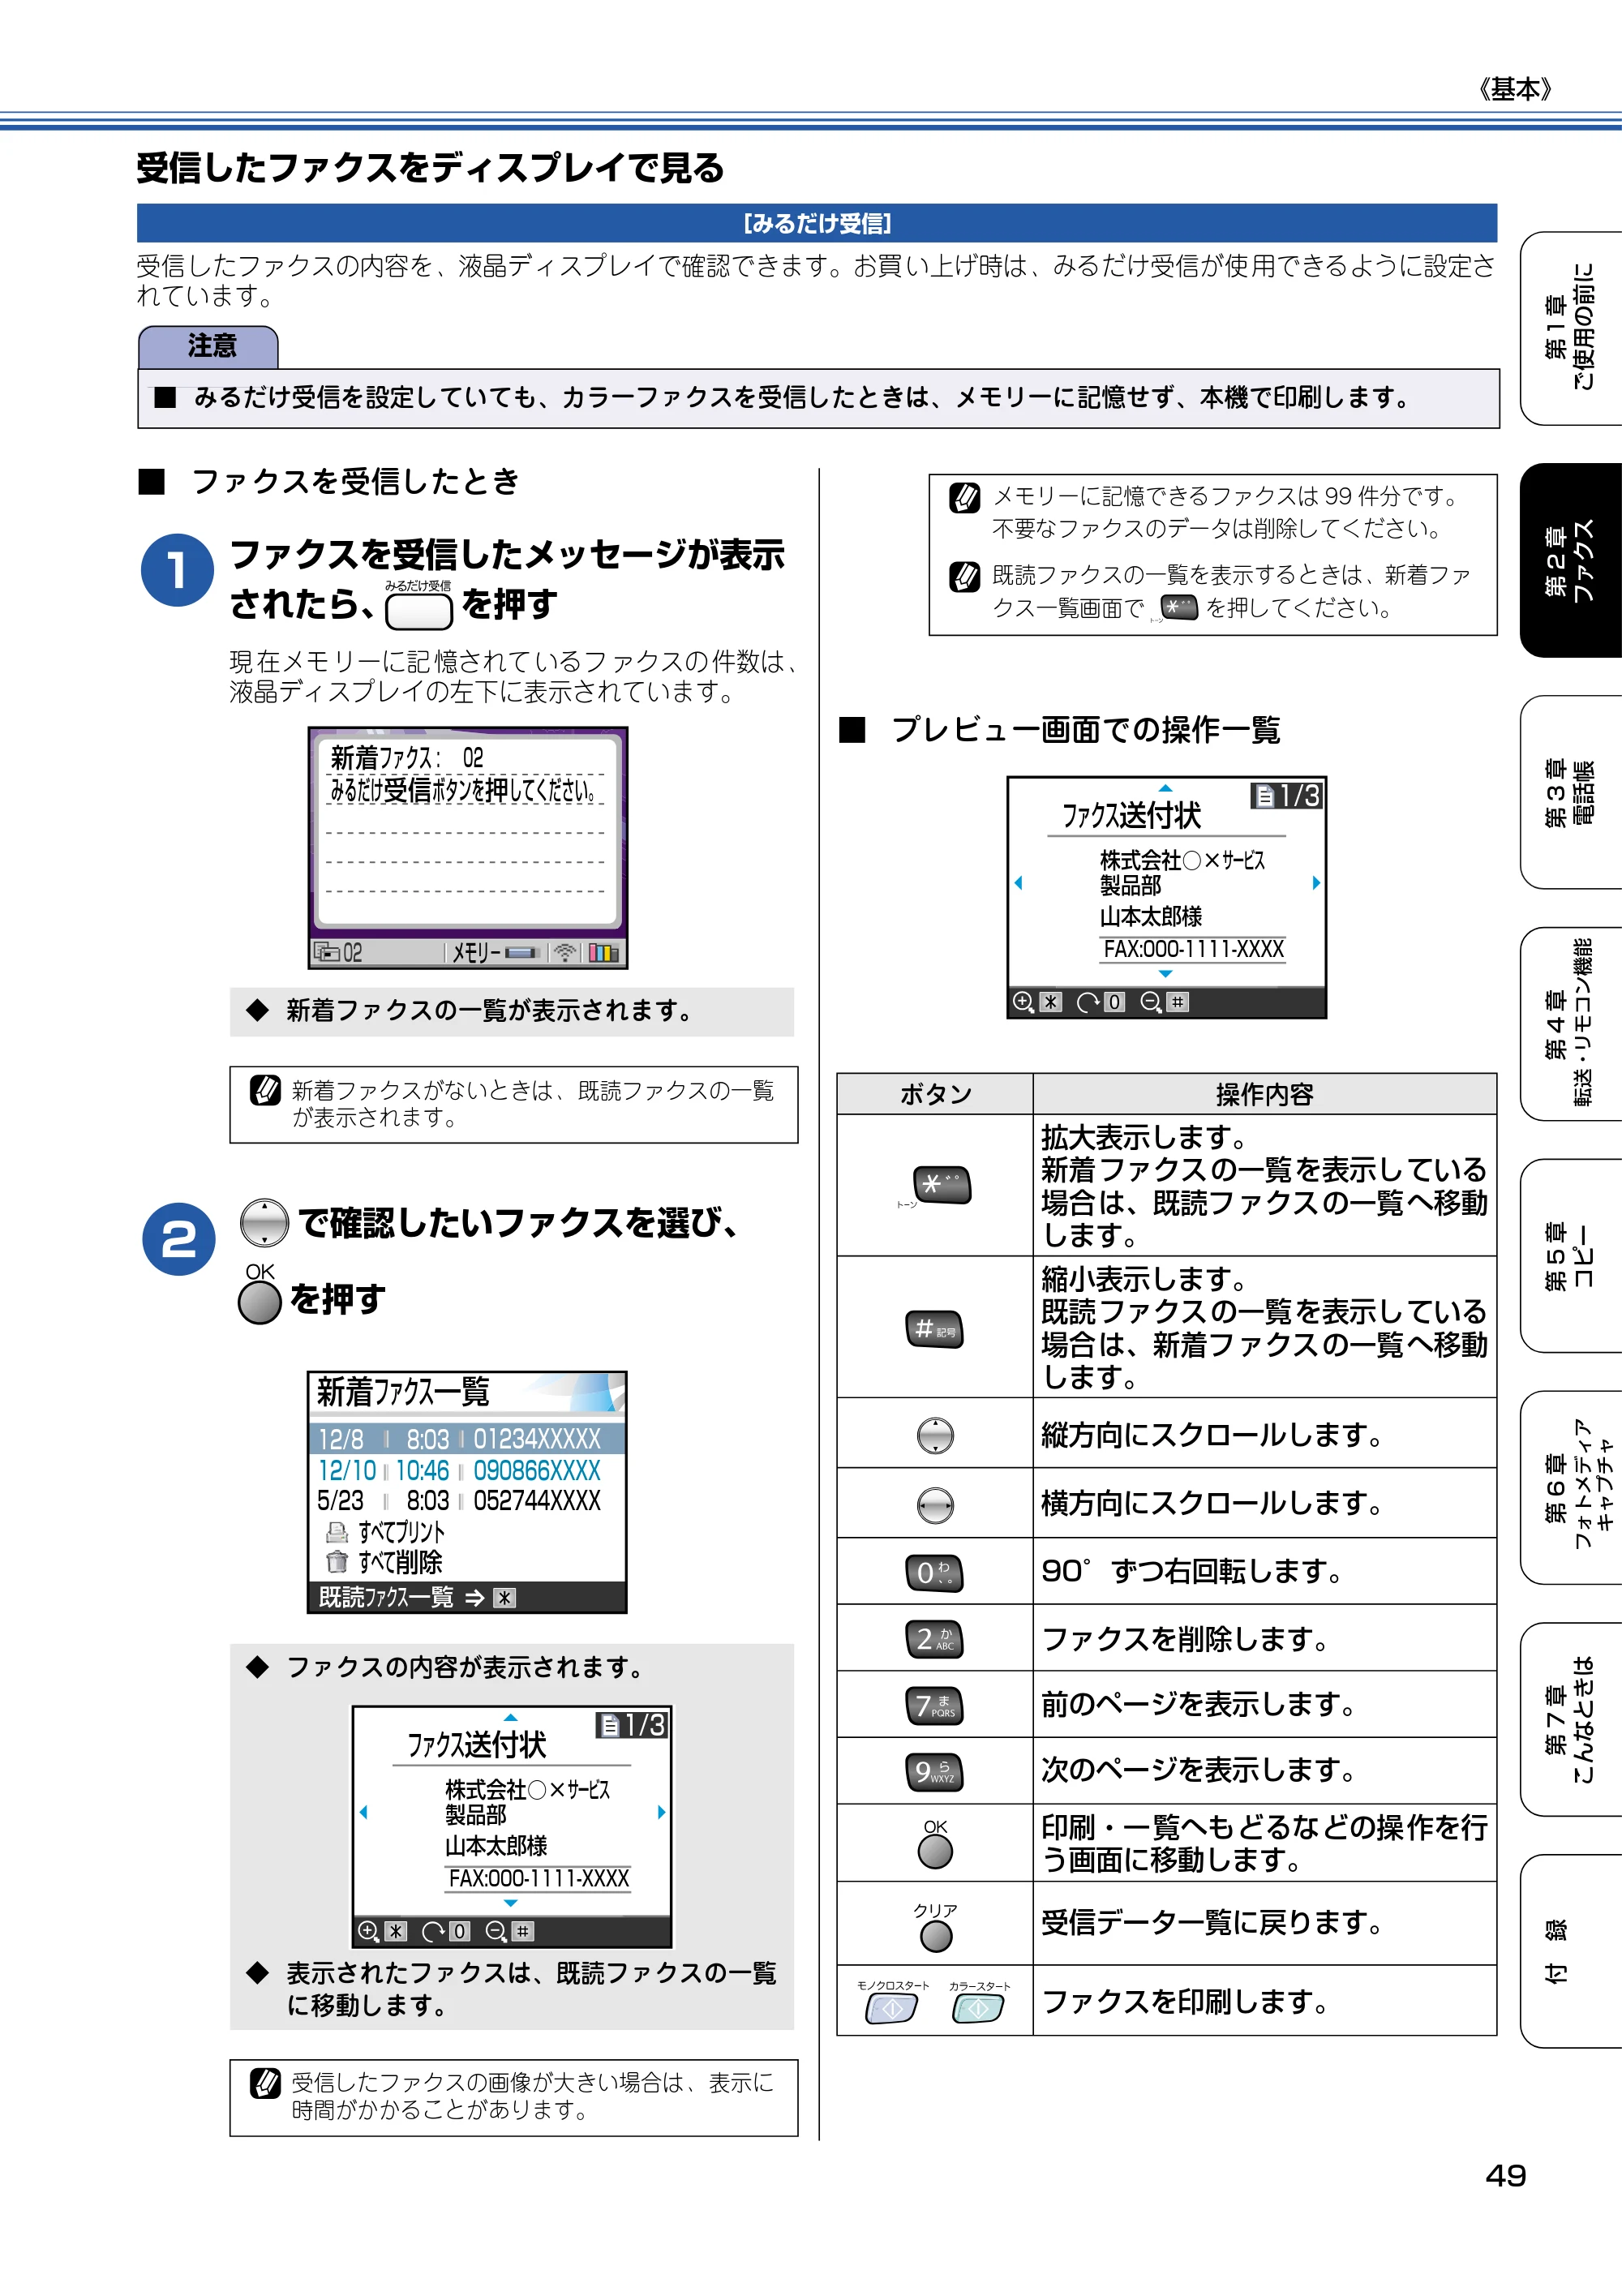The height and width of the screenshot is (2296, 1622).
Task: Open the 第1章 ご使用の前に side tab
Action: pyautogui.click(x=1570, y=328)
